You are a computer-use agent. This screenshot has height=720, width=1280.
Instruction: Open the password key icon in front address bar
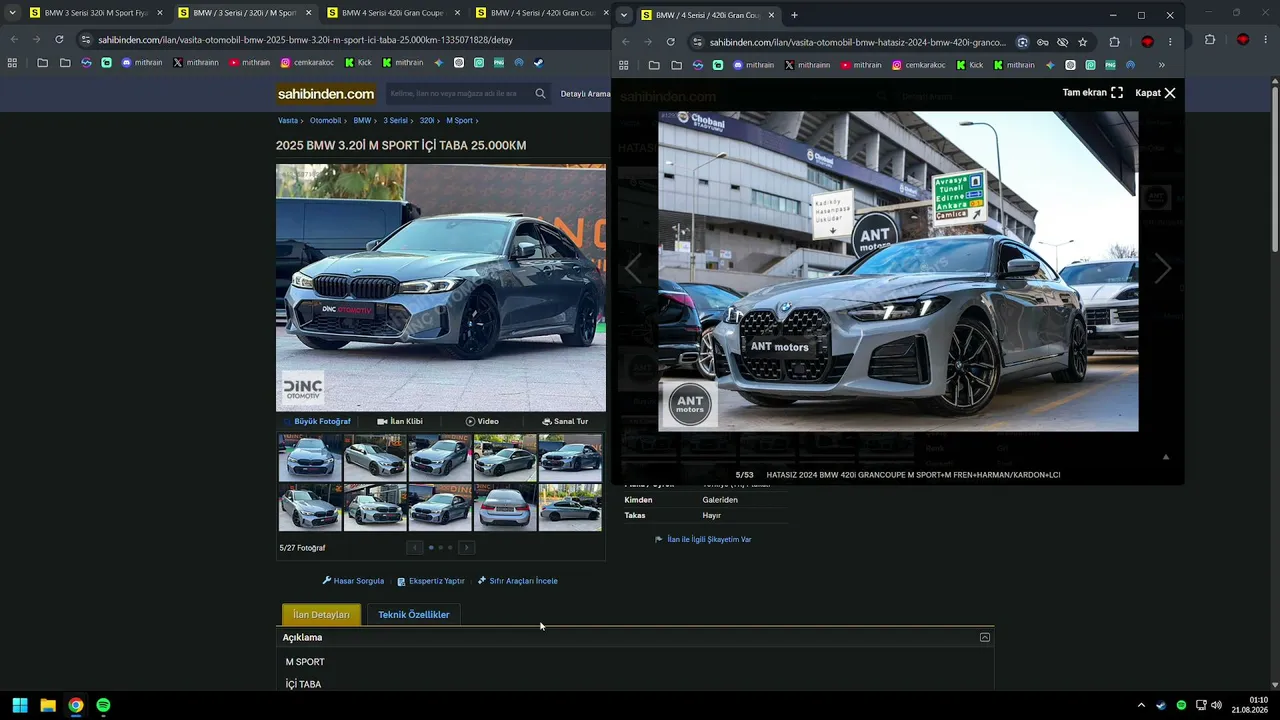click(1042, 42)
